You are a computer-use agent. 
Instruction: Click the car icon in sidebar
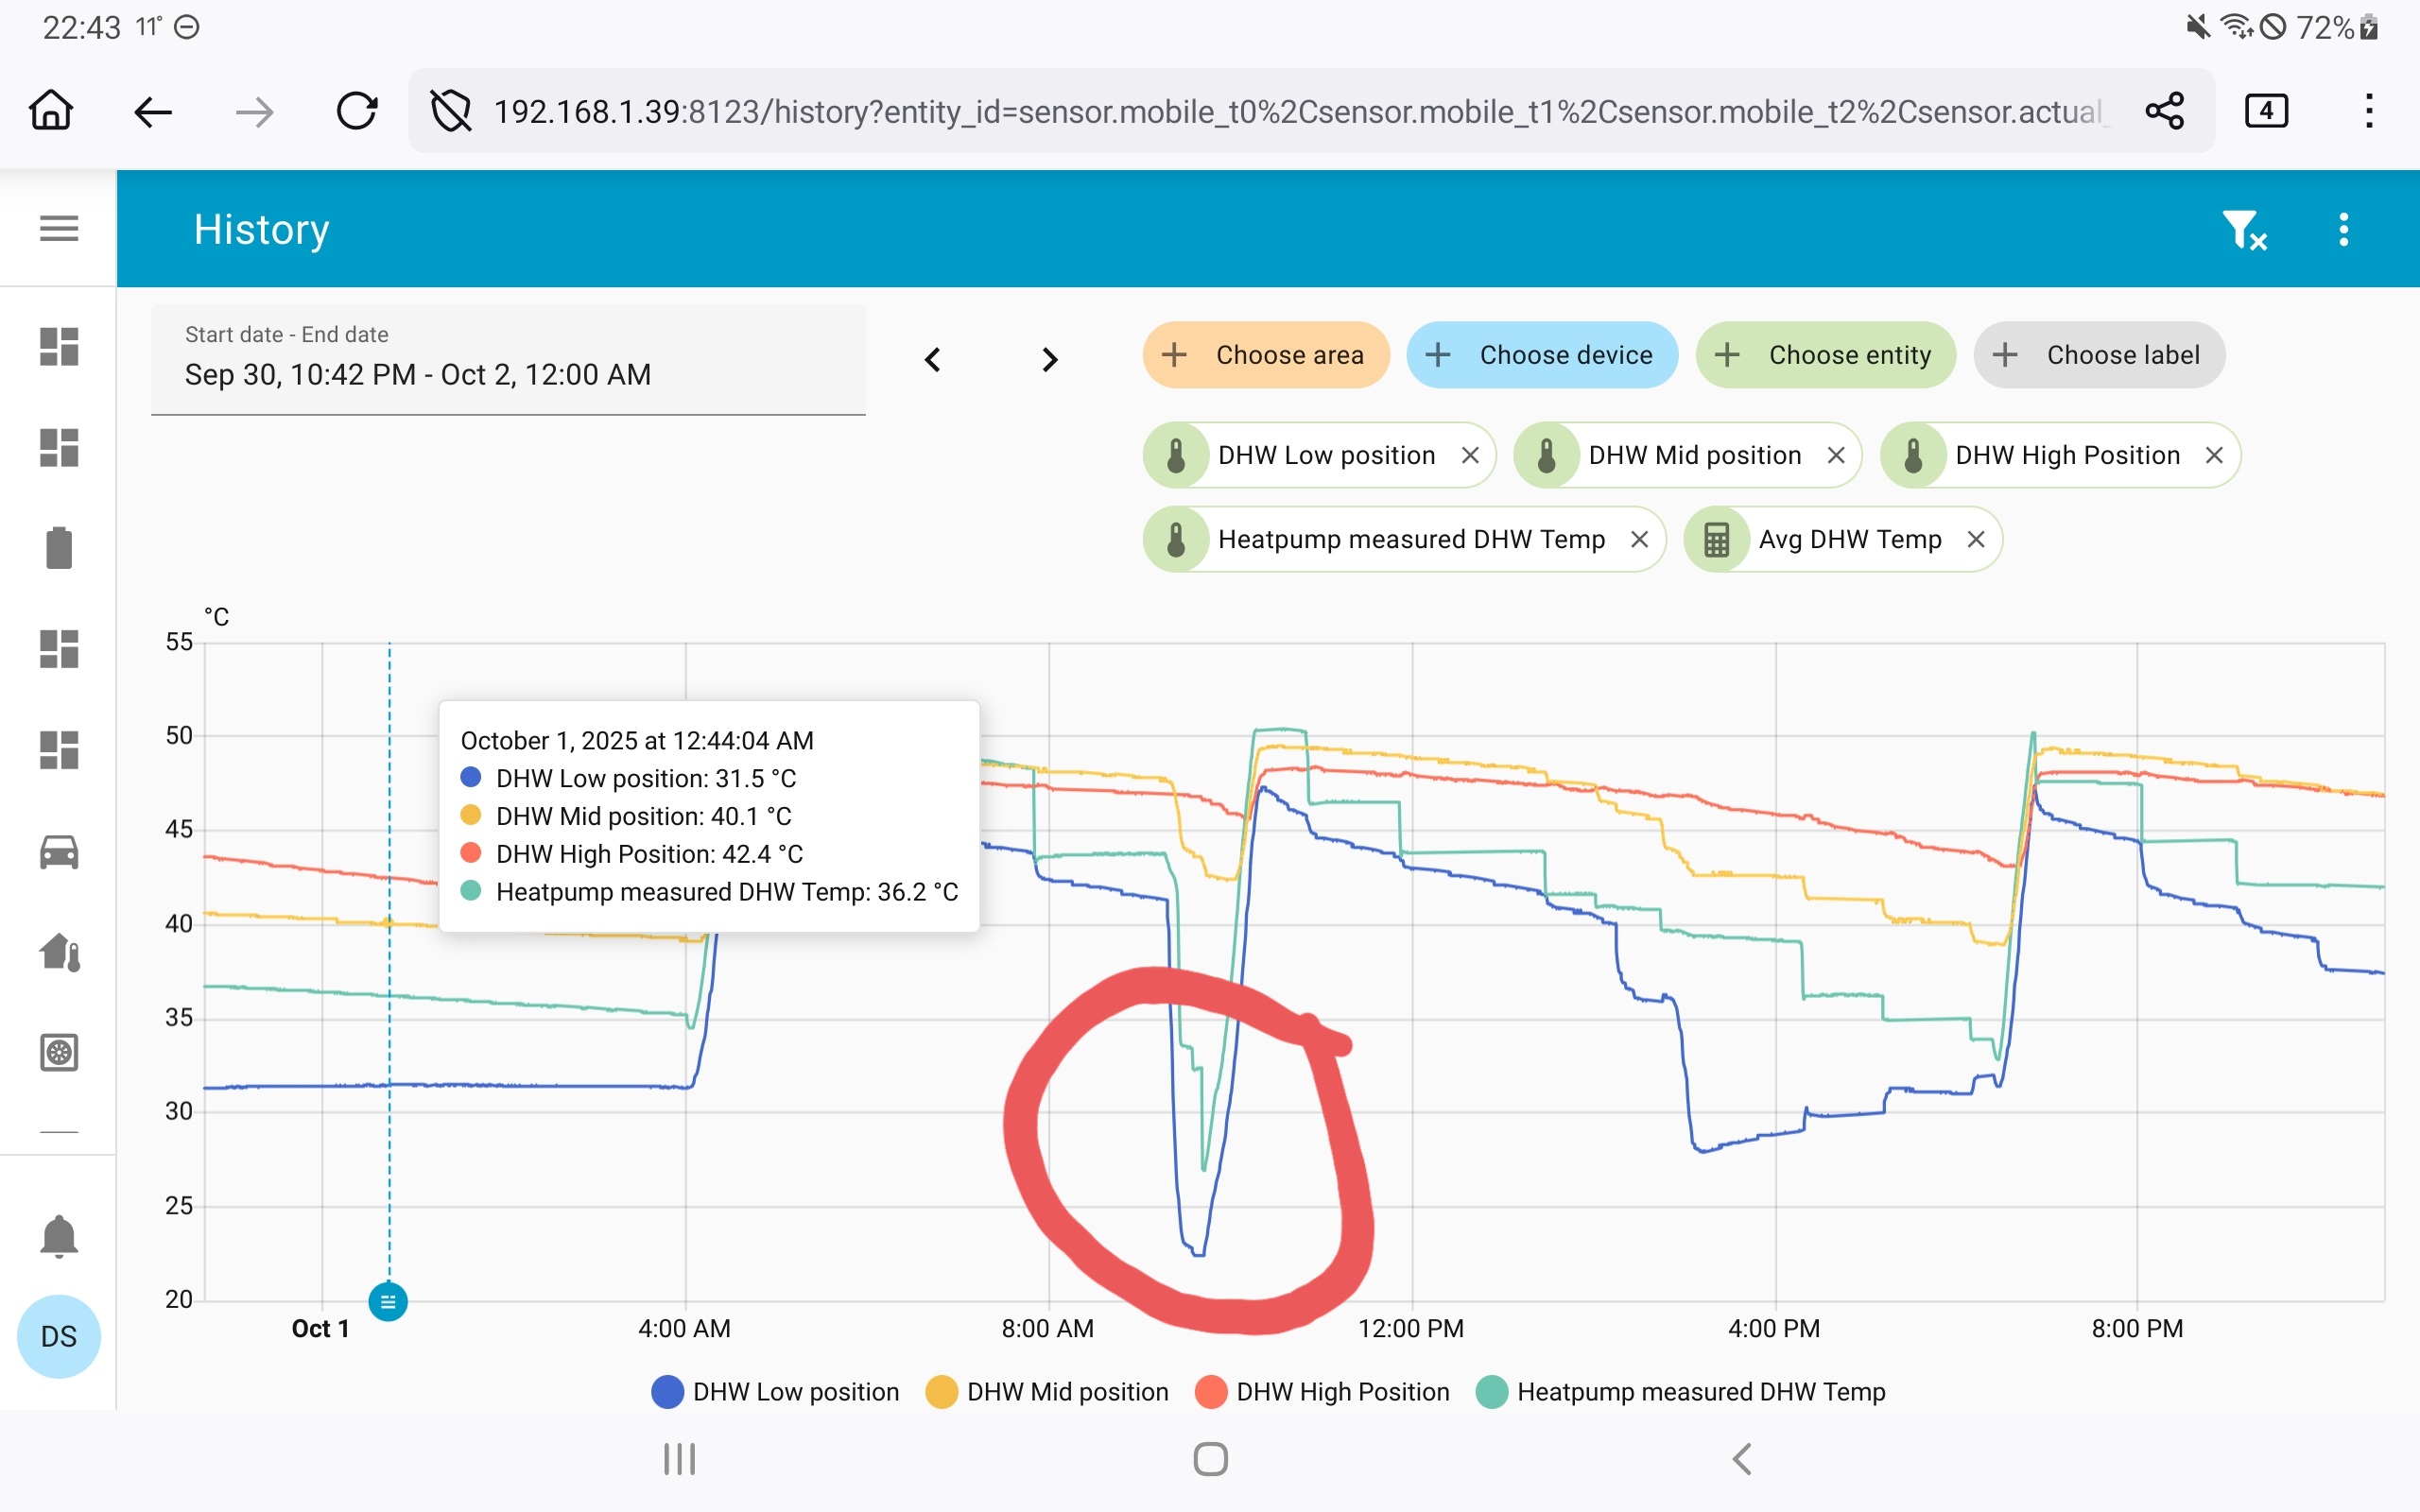pos(58,852)
